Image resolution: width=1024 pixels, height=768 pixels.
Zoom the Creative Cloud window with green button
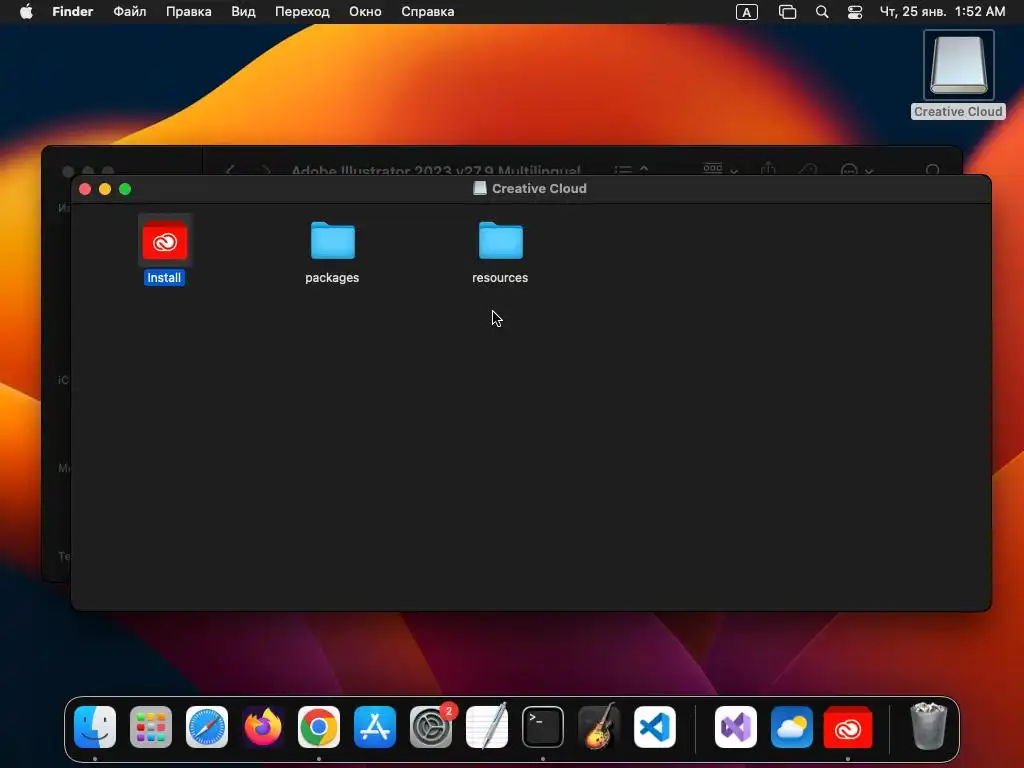pyautogui.click(x=125, y=189)
